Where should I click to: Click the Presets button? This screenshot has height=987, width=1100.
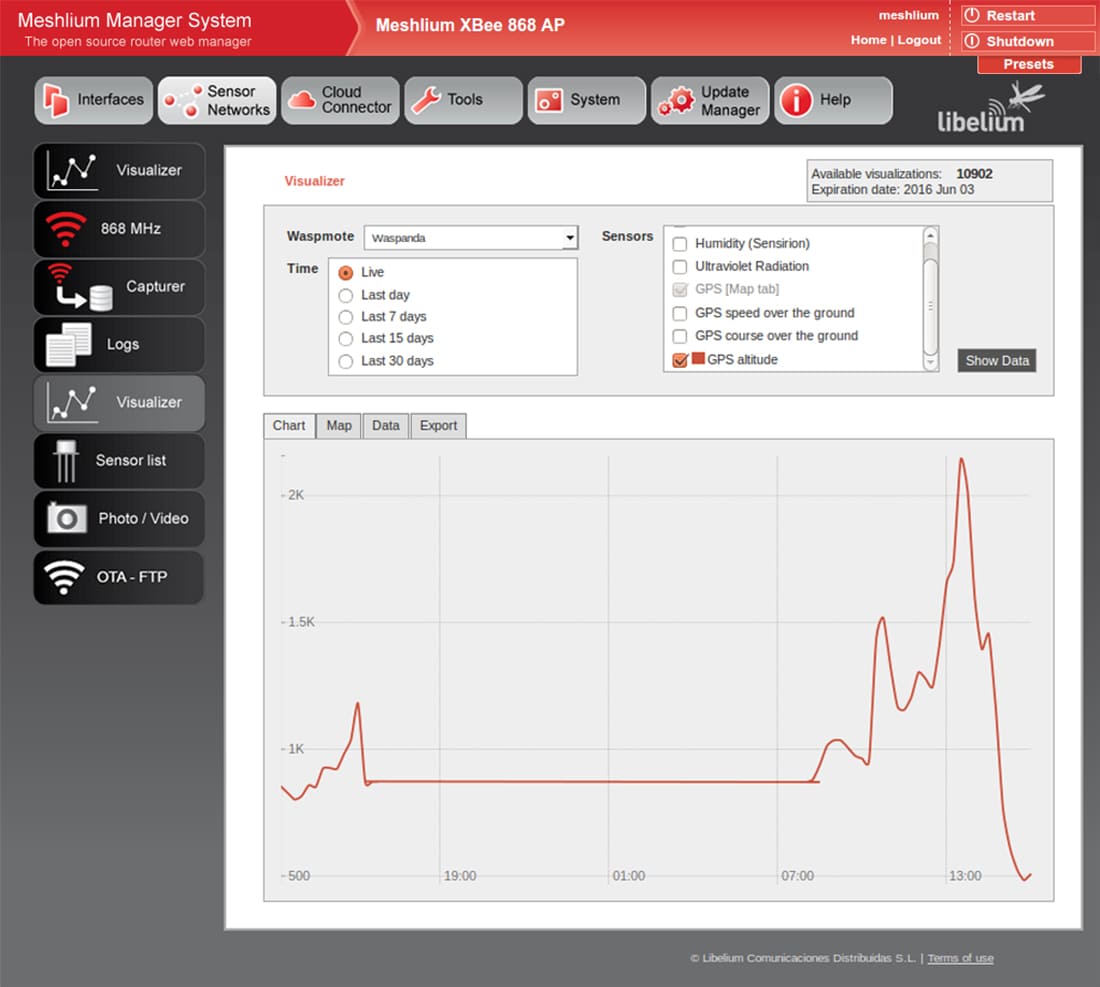click(1028, 65)
